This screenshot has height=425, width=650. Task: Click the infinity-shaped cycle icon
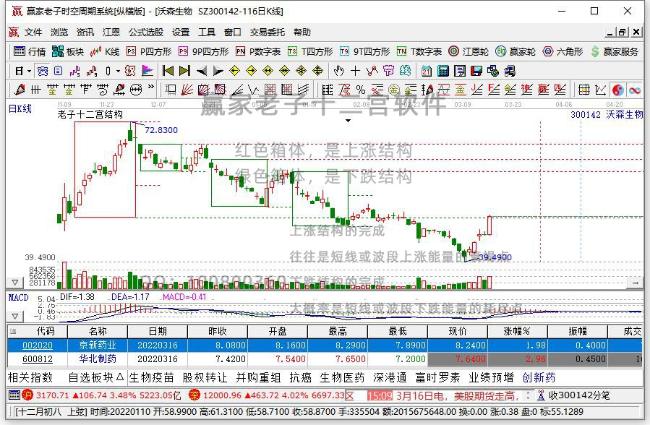(x=635, y=90)
